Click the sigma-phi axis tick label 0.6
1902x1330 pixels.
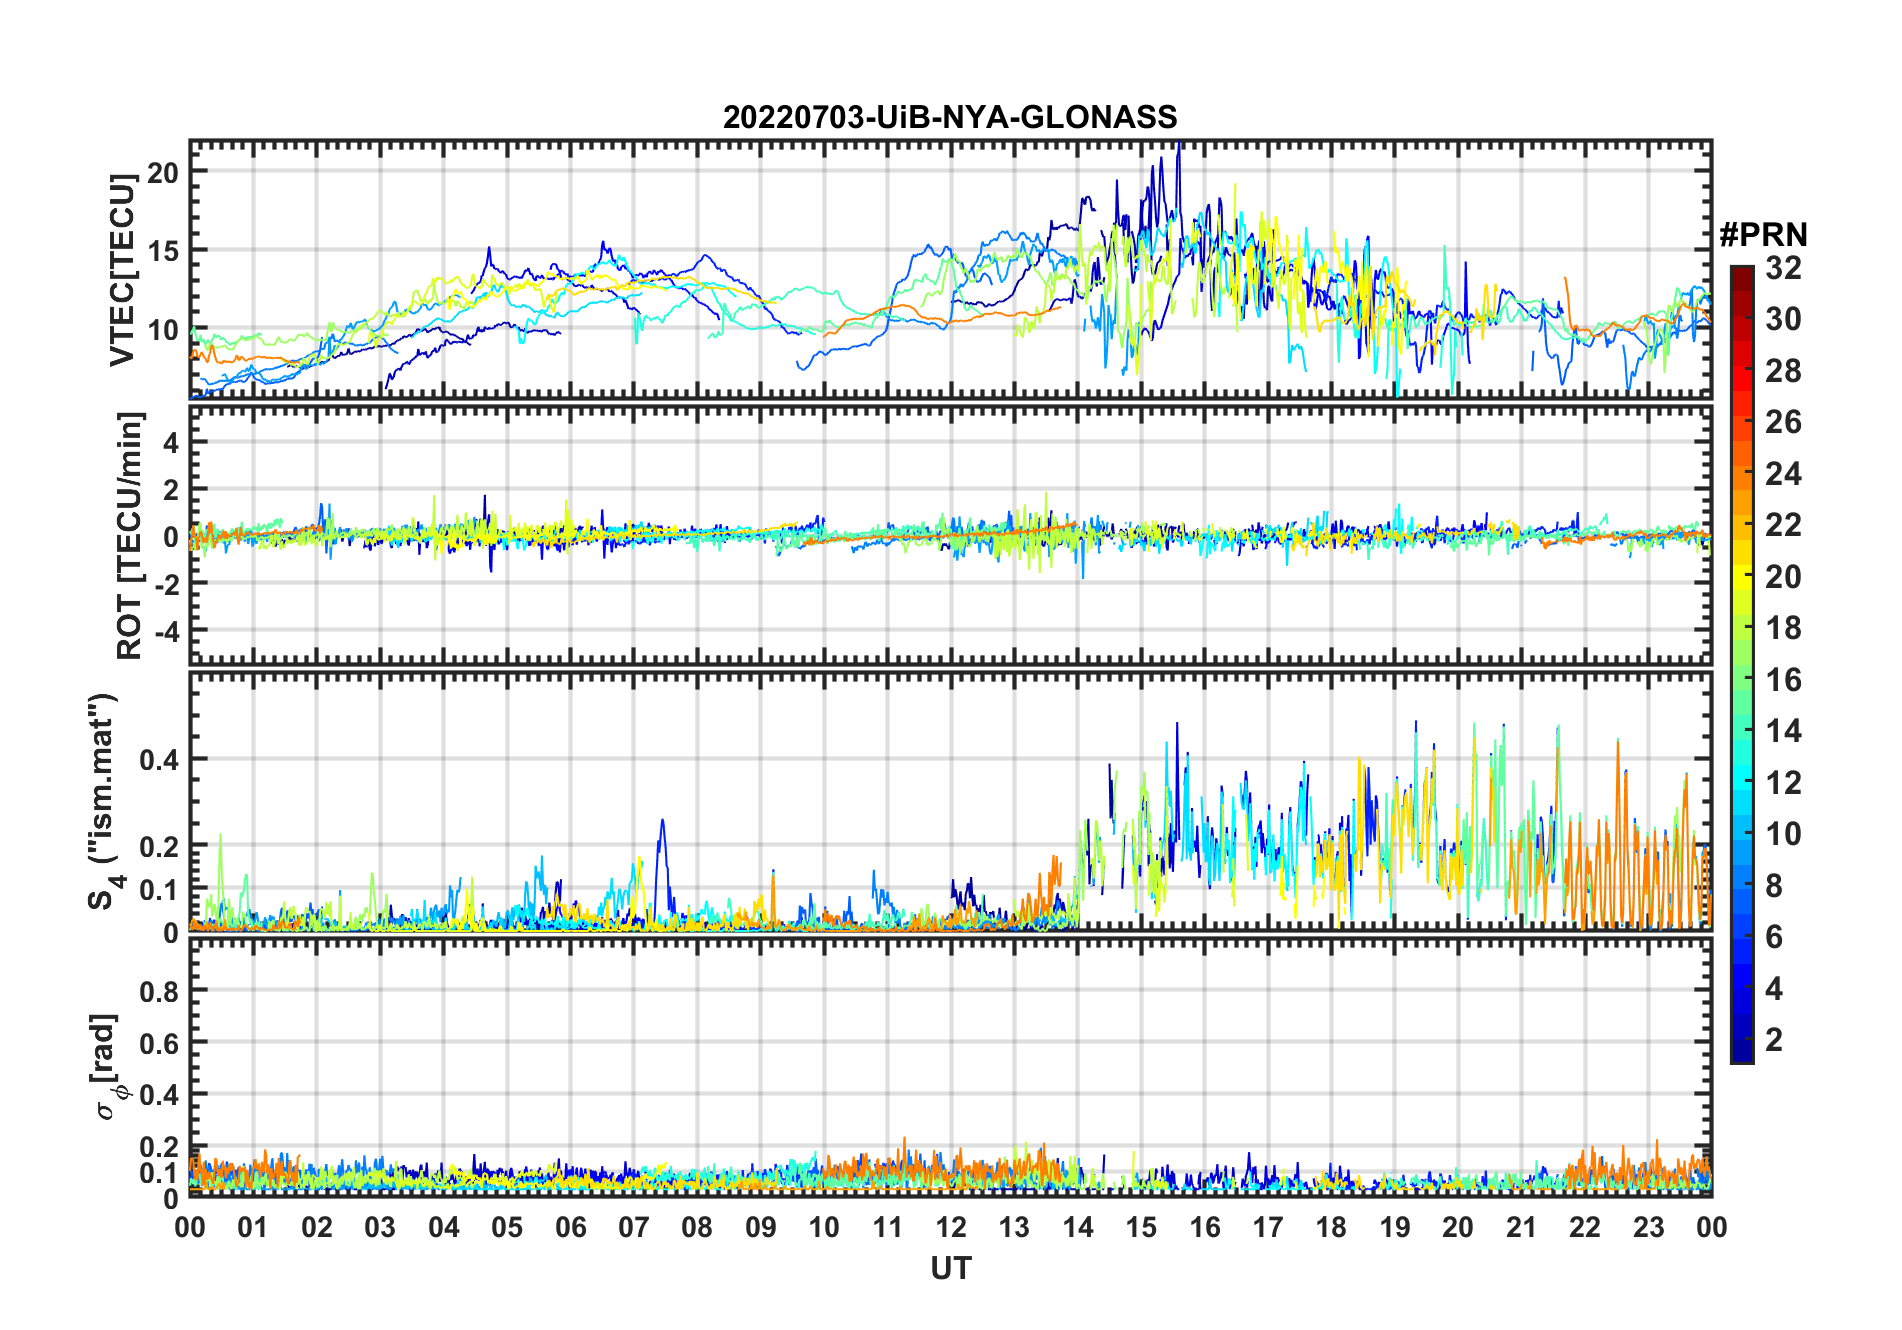[x=159, y=1043]
